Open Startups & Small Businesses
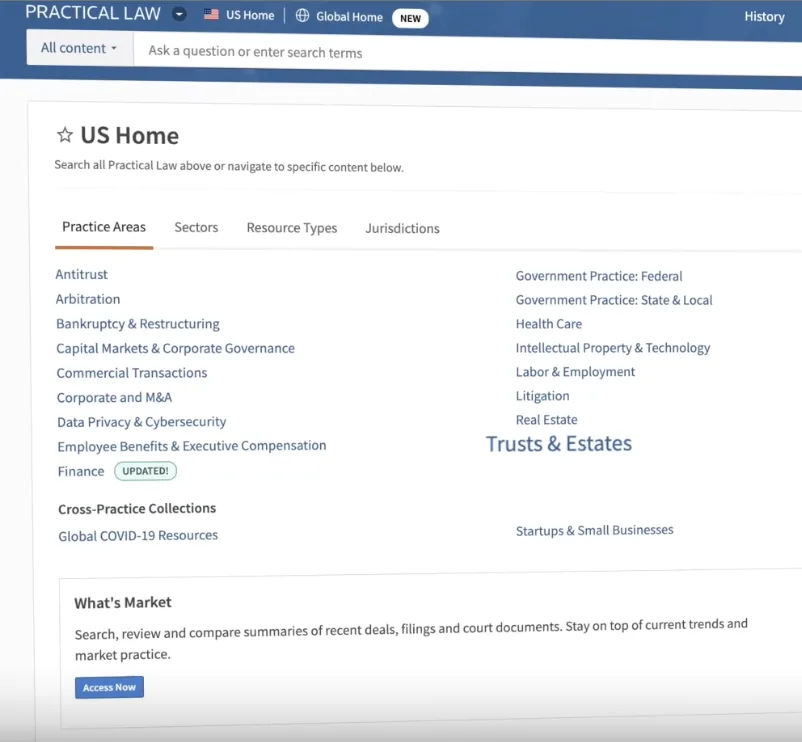 point(595,530)
